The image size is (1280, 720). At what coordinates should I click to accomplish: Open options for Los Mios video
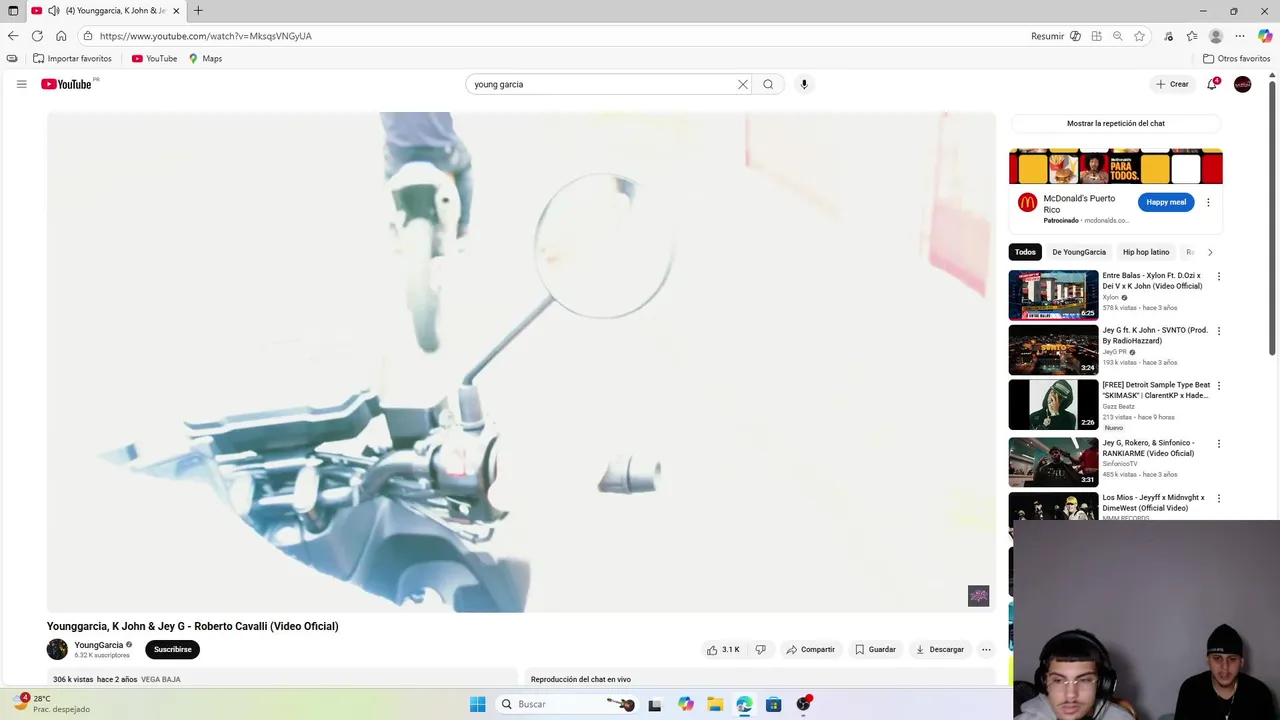click(x=1218, y=498)
